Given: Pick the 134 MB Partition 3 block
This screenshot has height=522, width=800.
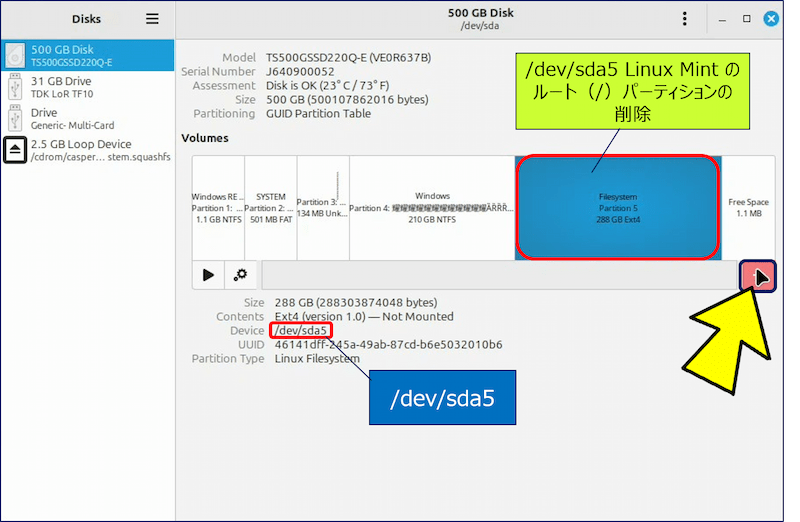Looking at the screenshot, I should (322, 207).
